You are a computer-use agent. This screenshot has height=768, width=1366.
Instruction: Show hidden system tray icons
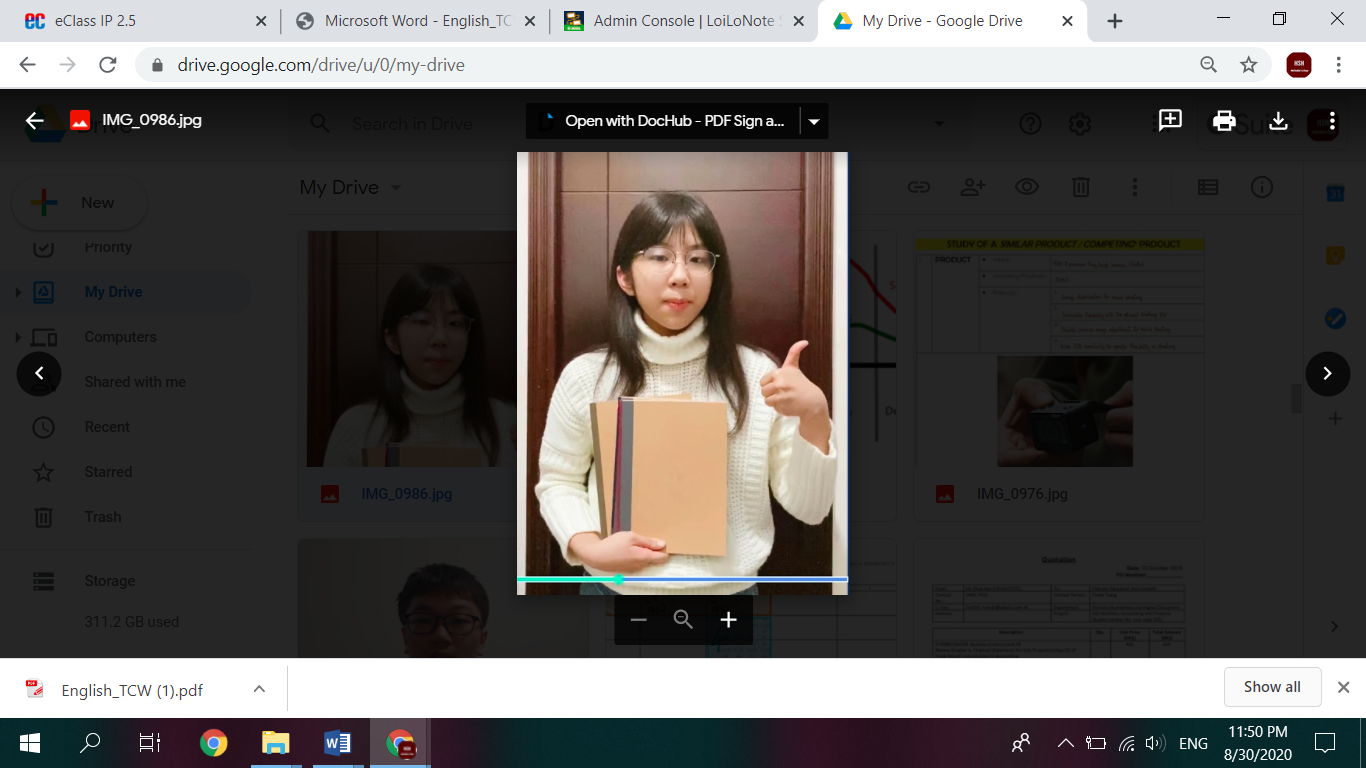[x=1065, y=743]
